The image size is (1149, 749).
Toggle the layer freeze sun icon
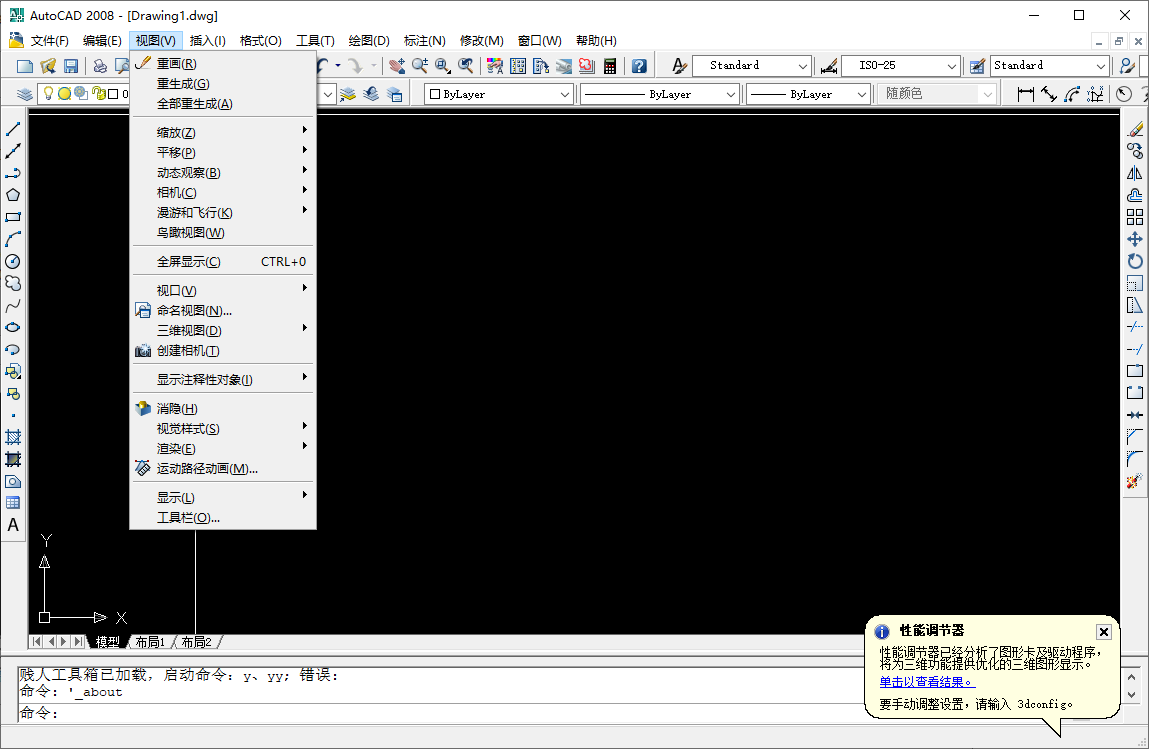tap(64, 93)
